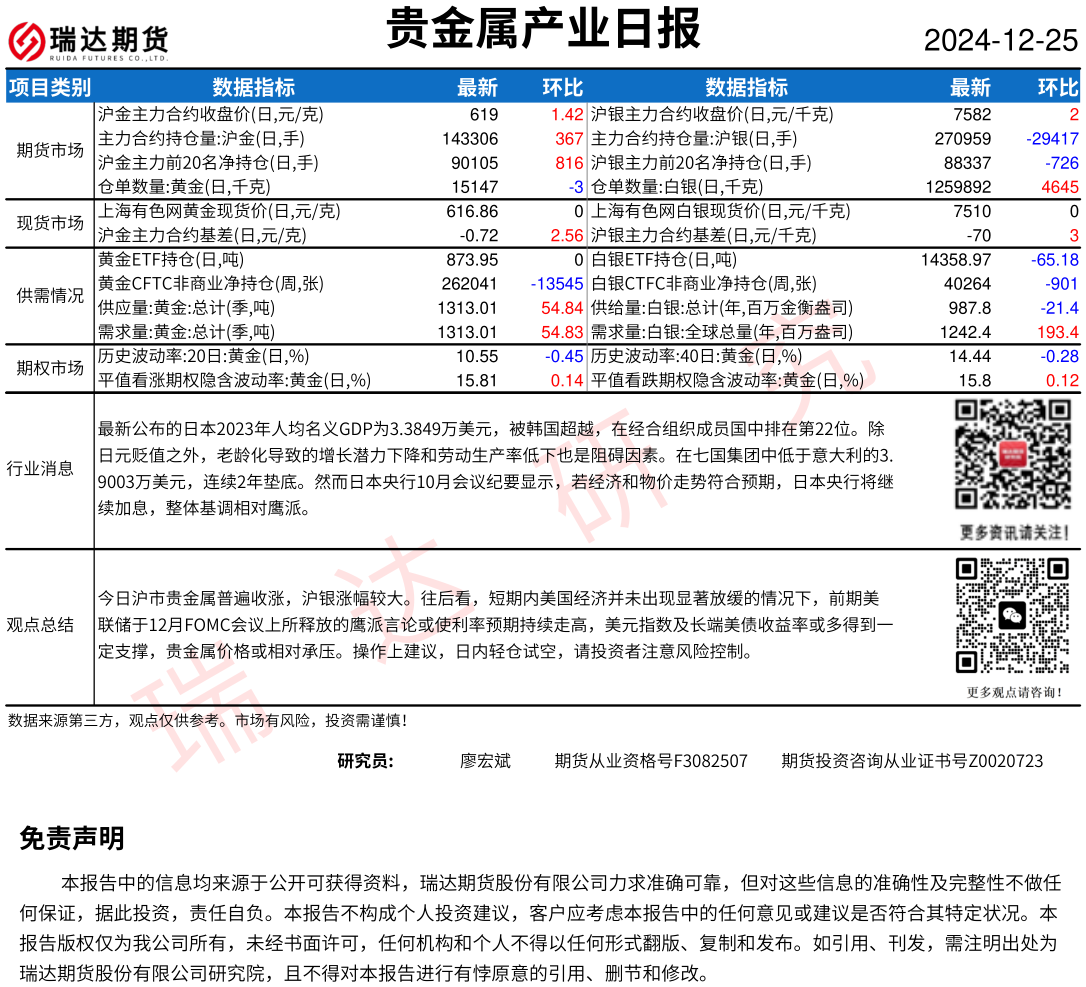Select 平值看涨期权隐含波动率:黄金(日,%) cell
Image resolution: width=1086 pixels, height=987 pixels.
[234, 381]
